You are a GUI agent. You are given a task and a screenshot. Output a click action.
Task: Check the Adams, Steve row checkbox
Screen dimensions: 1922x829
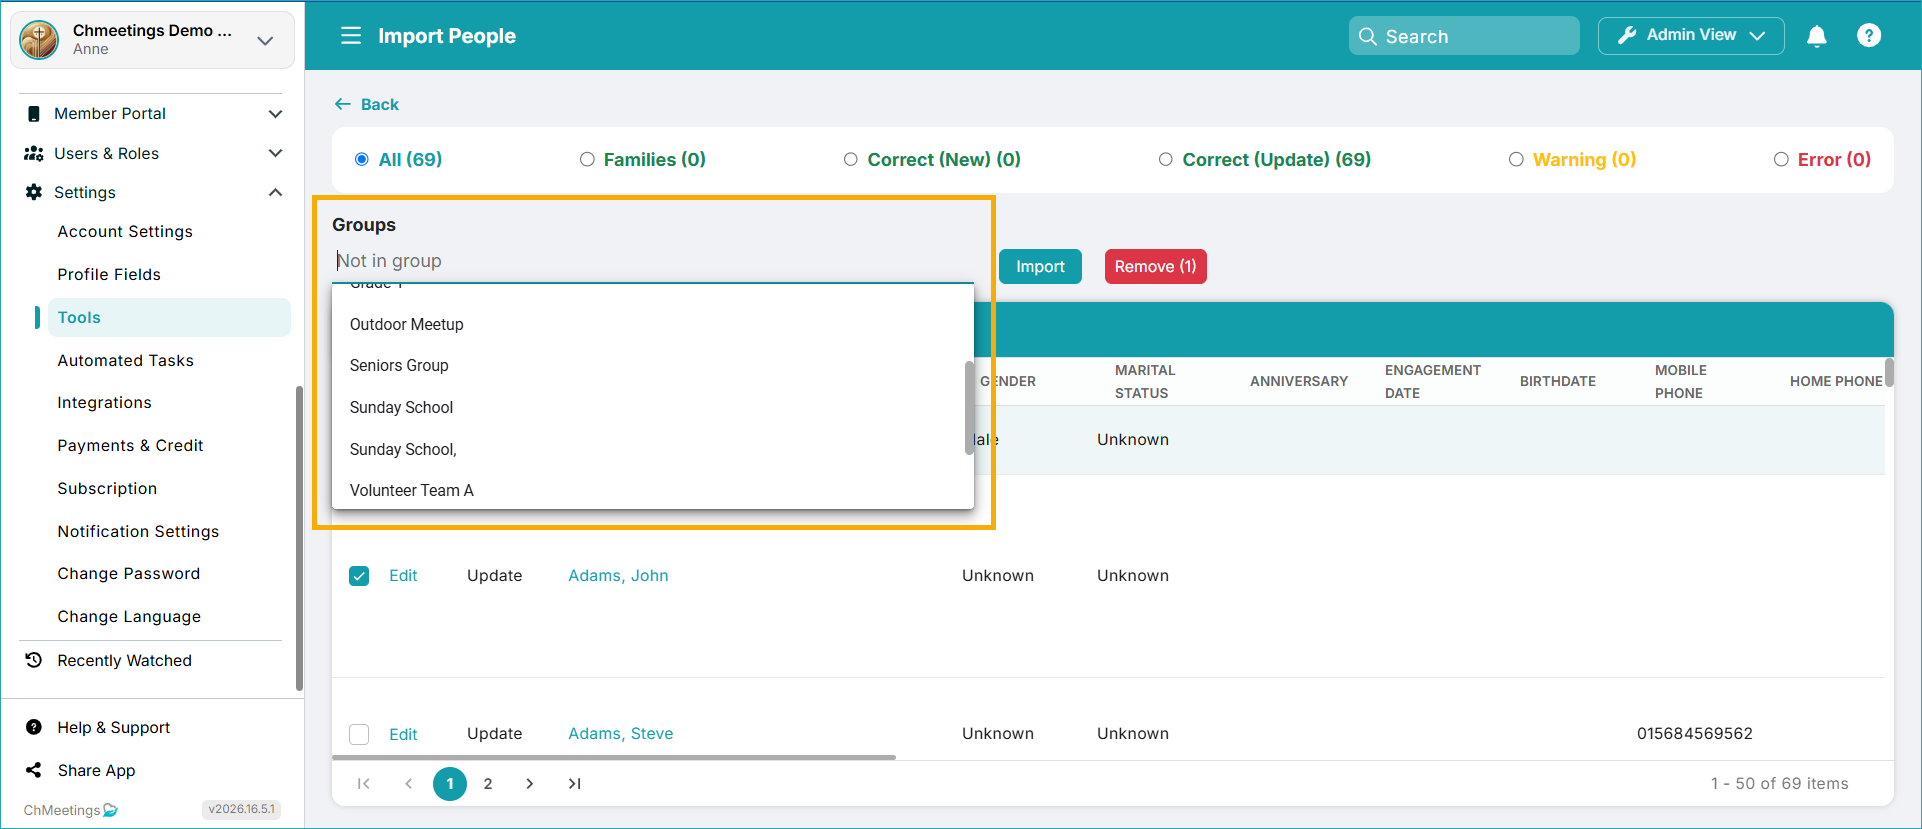[359, 734]
